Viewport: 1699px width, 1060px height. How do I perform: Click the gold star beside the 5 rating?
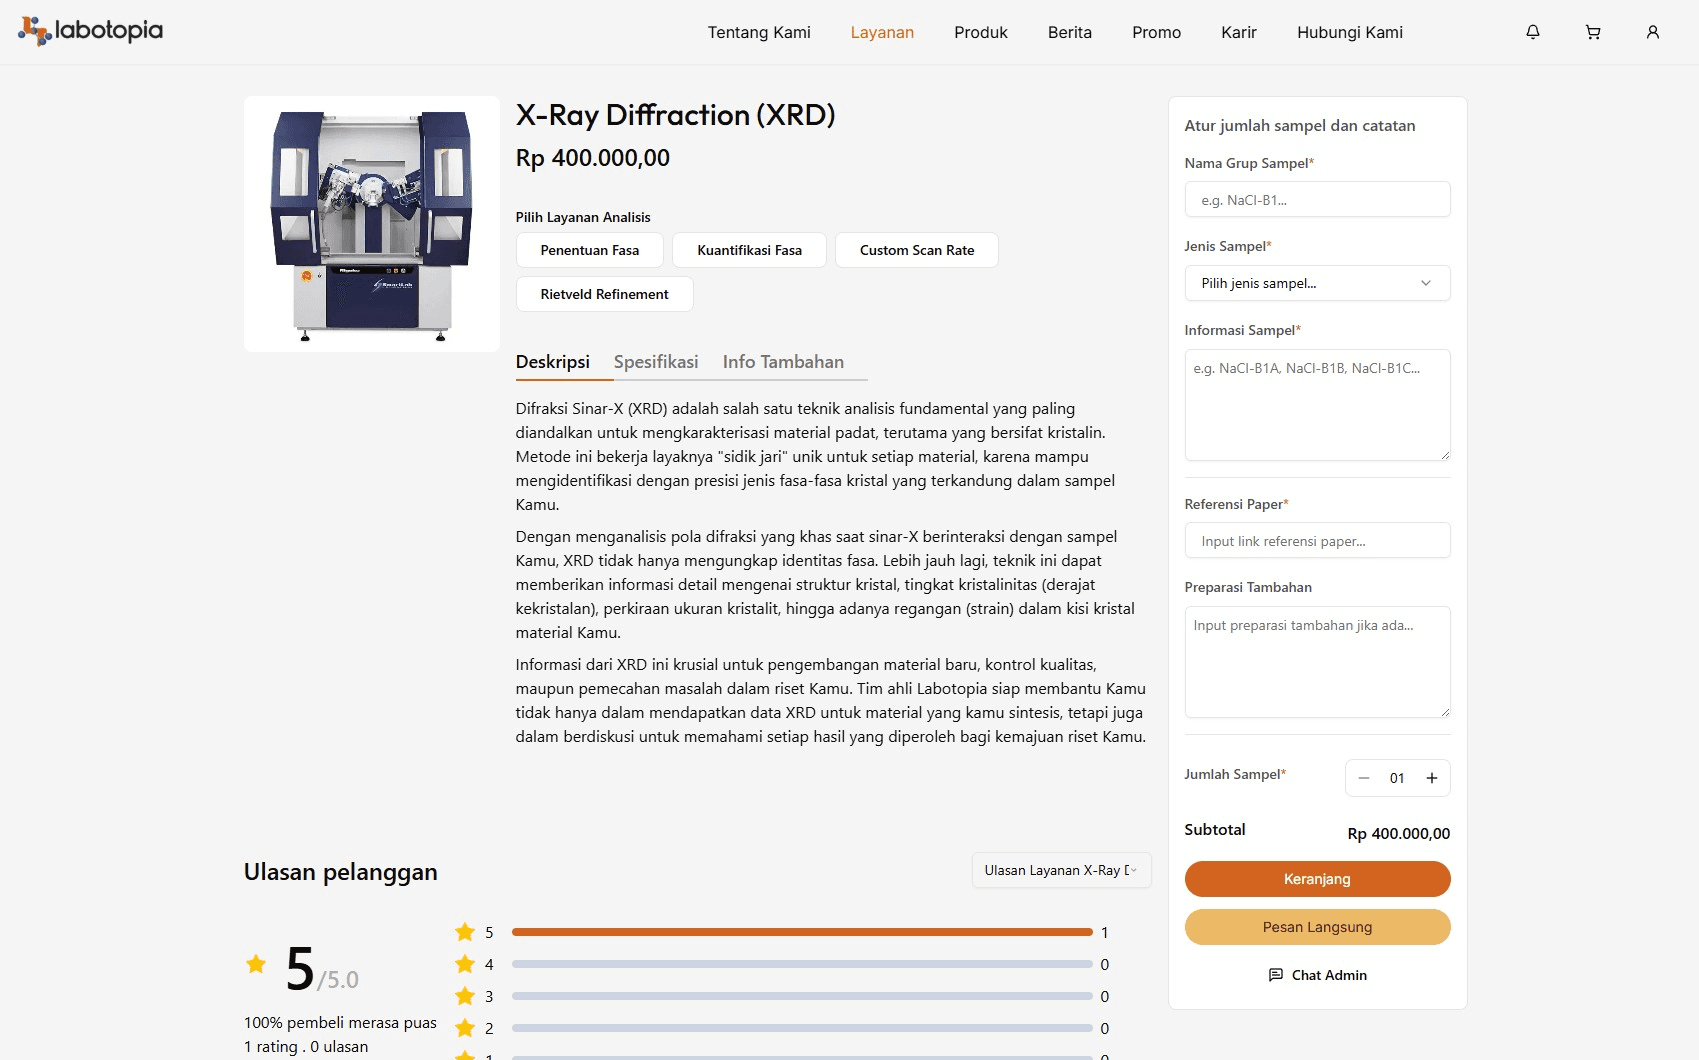coord(257,964)
